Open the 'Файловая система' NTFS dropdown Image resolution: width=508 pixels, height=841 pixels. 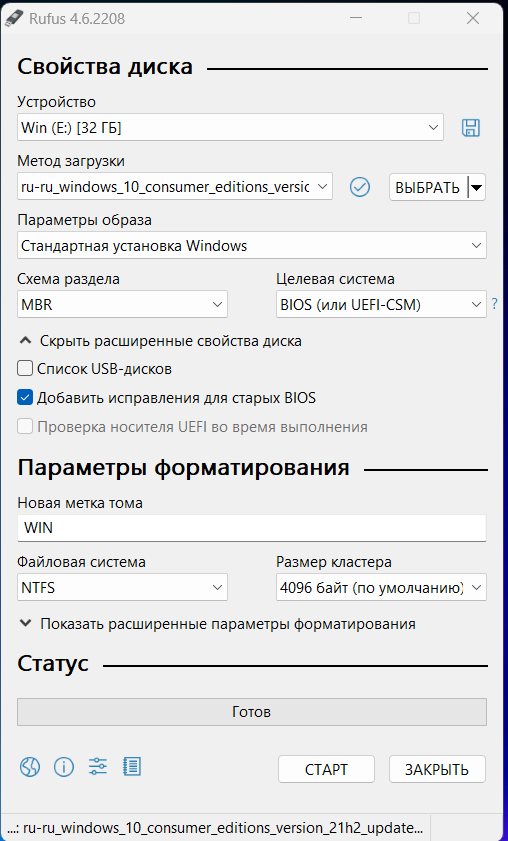[x=122, y=587]
